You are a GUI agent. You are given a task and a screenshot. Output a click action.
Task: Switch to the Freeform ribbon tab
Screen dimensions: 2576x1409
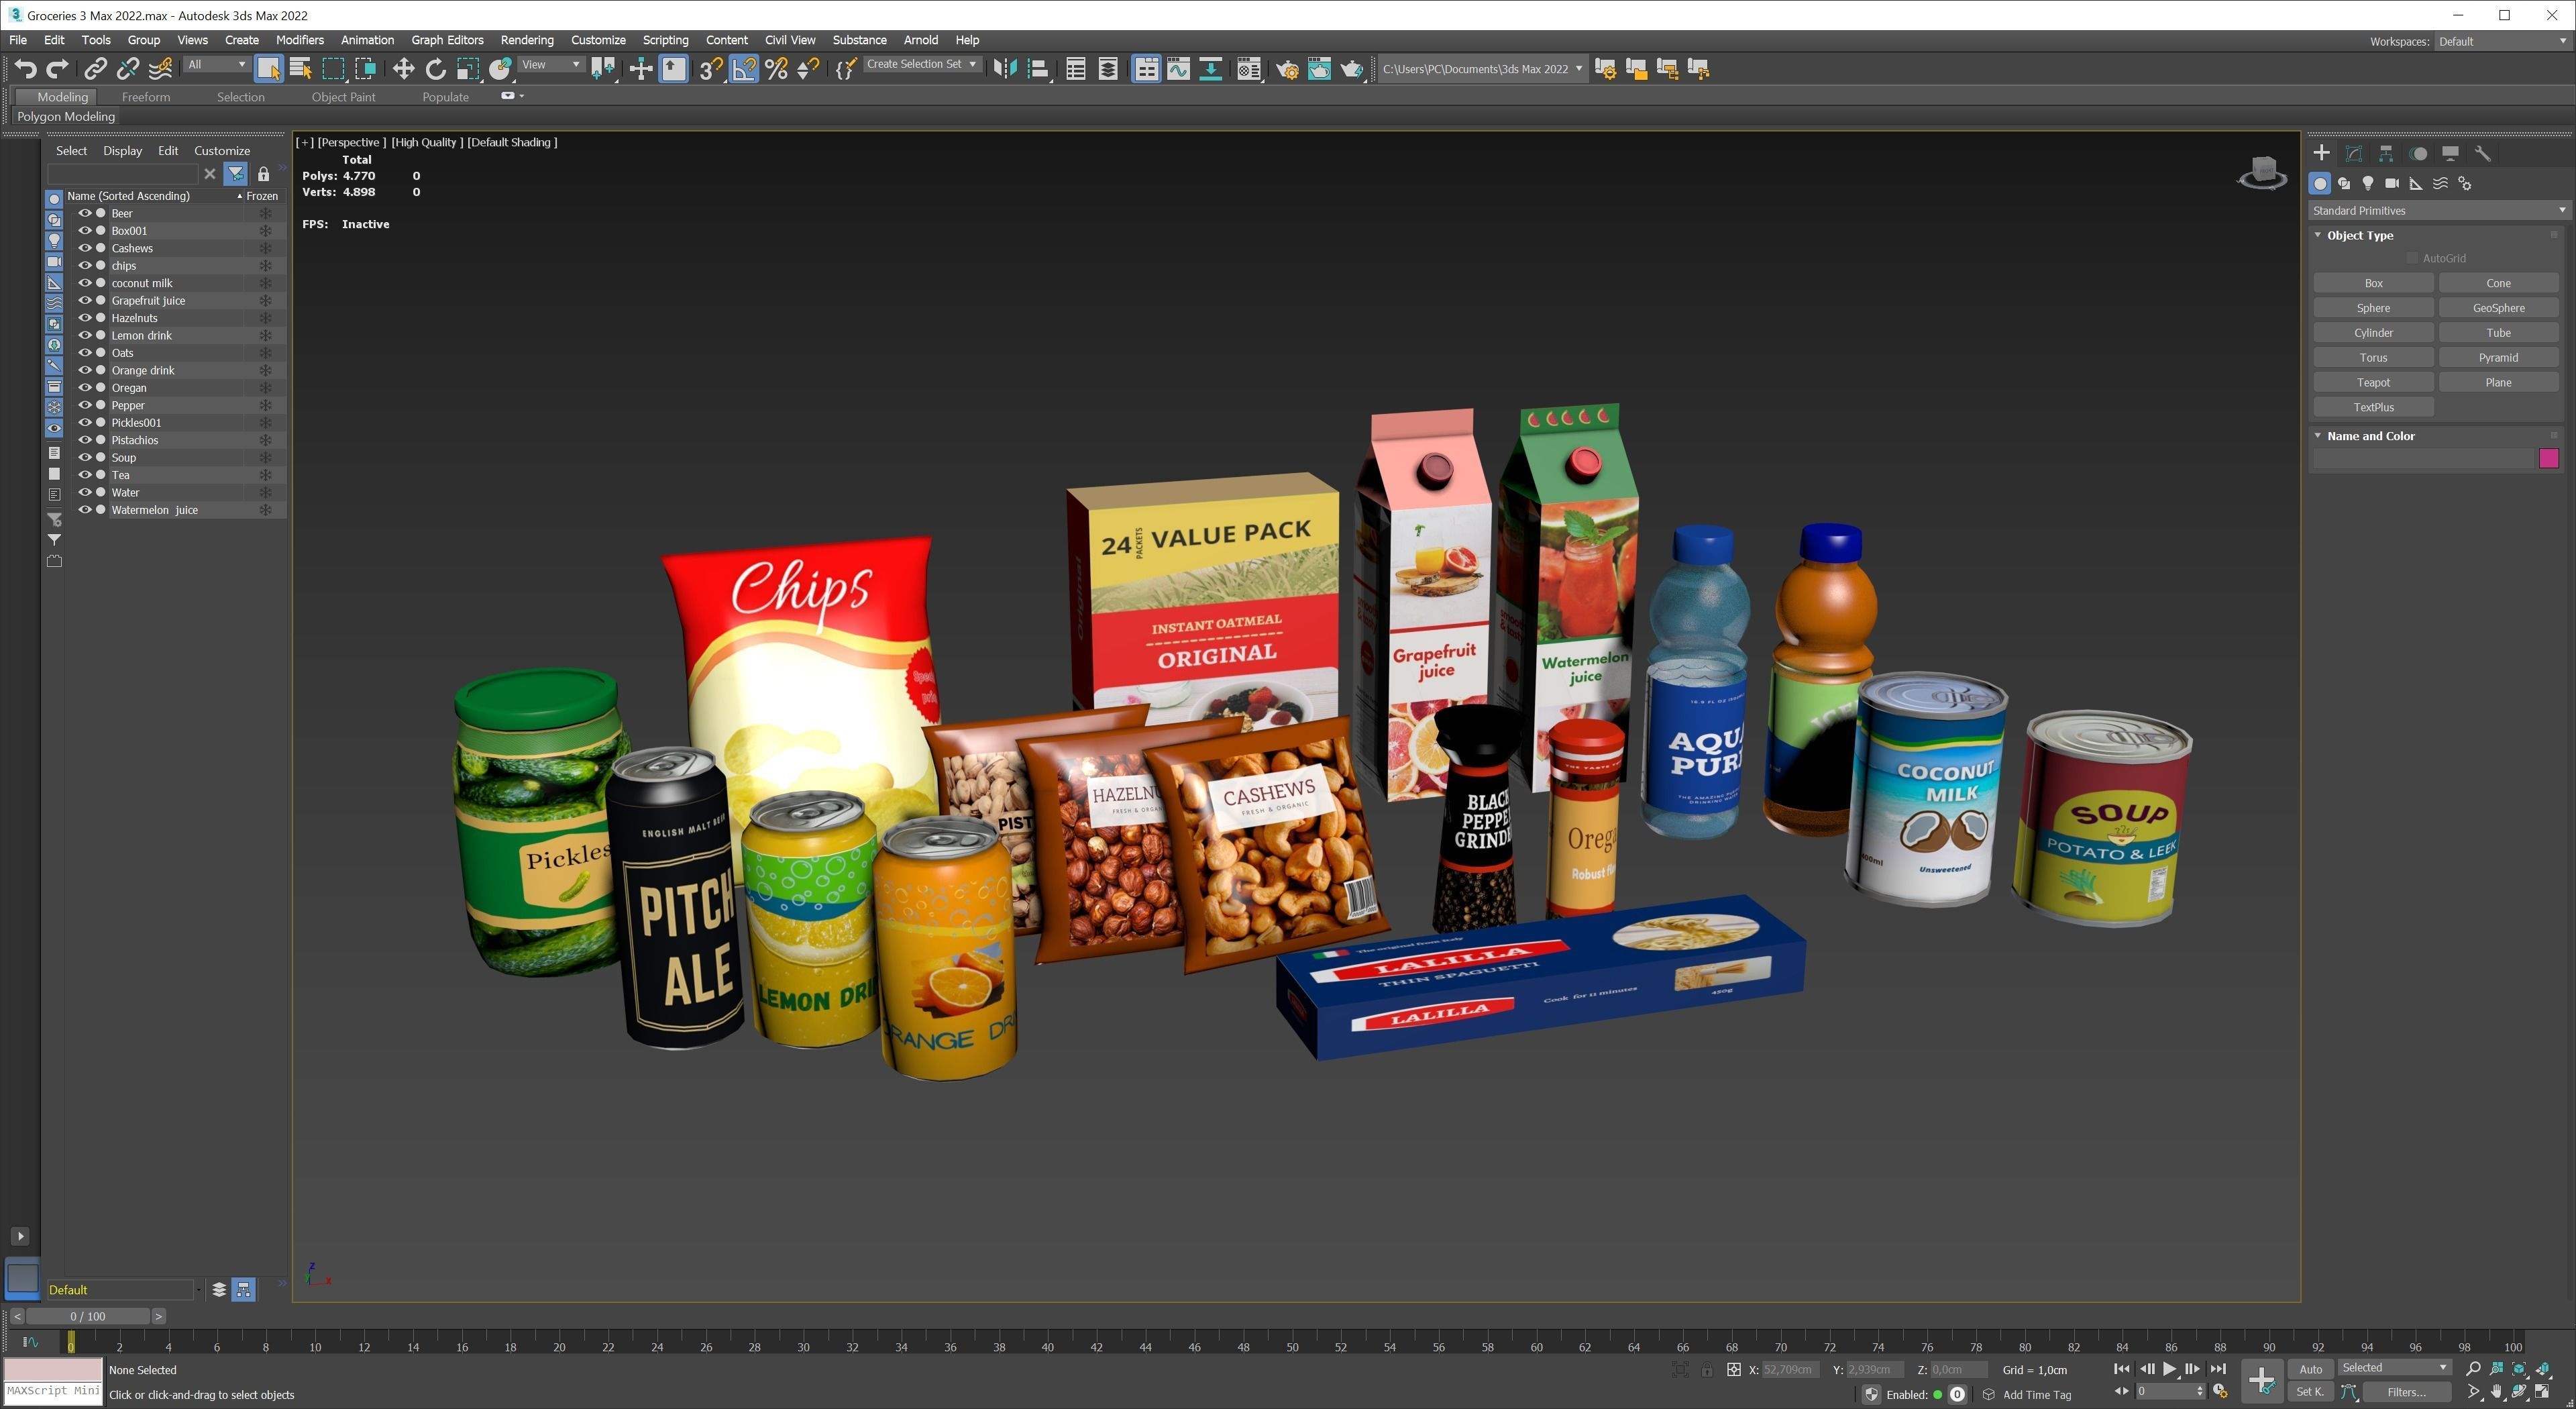[x=146, y=97]
